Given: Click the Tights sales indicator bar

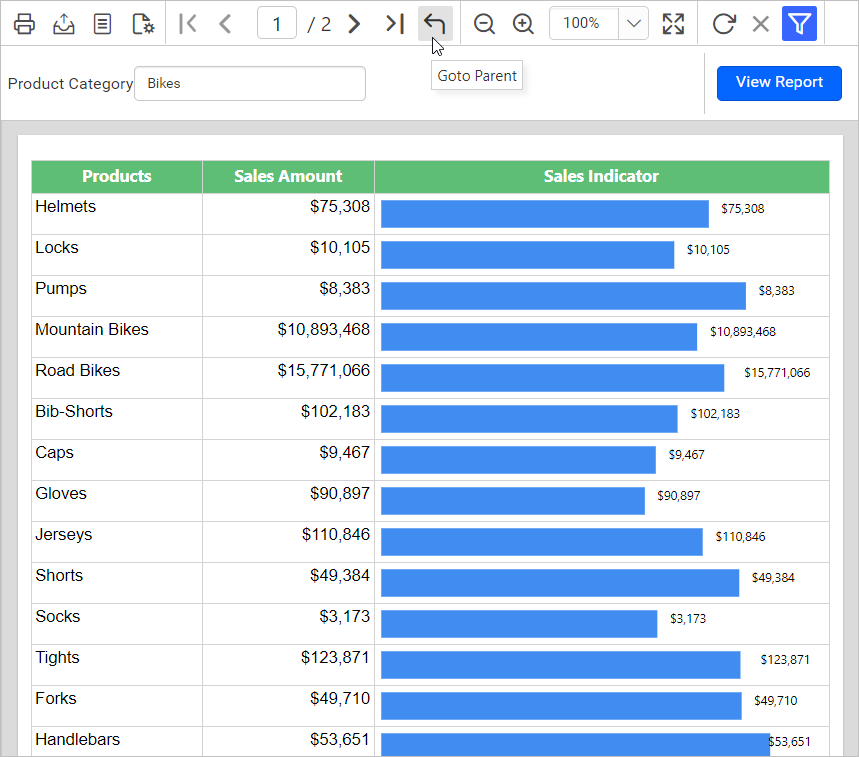Looking at the screenshot, I should click(560, 665).
